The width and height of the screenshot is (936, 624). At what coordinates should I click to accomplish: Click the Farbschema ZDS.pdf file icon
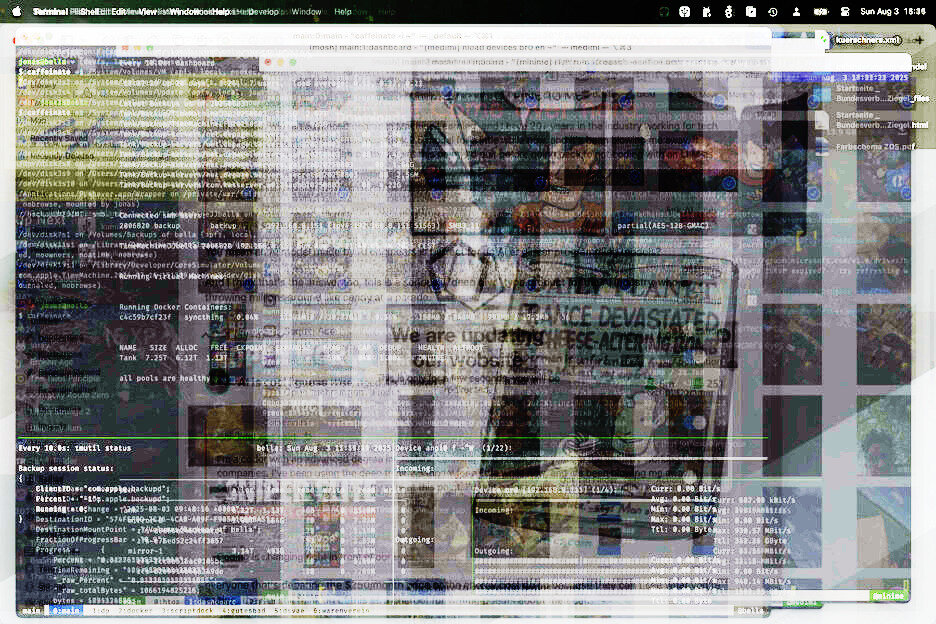(823, 146)
